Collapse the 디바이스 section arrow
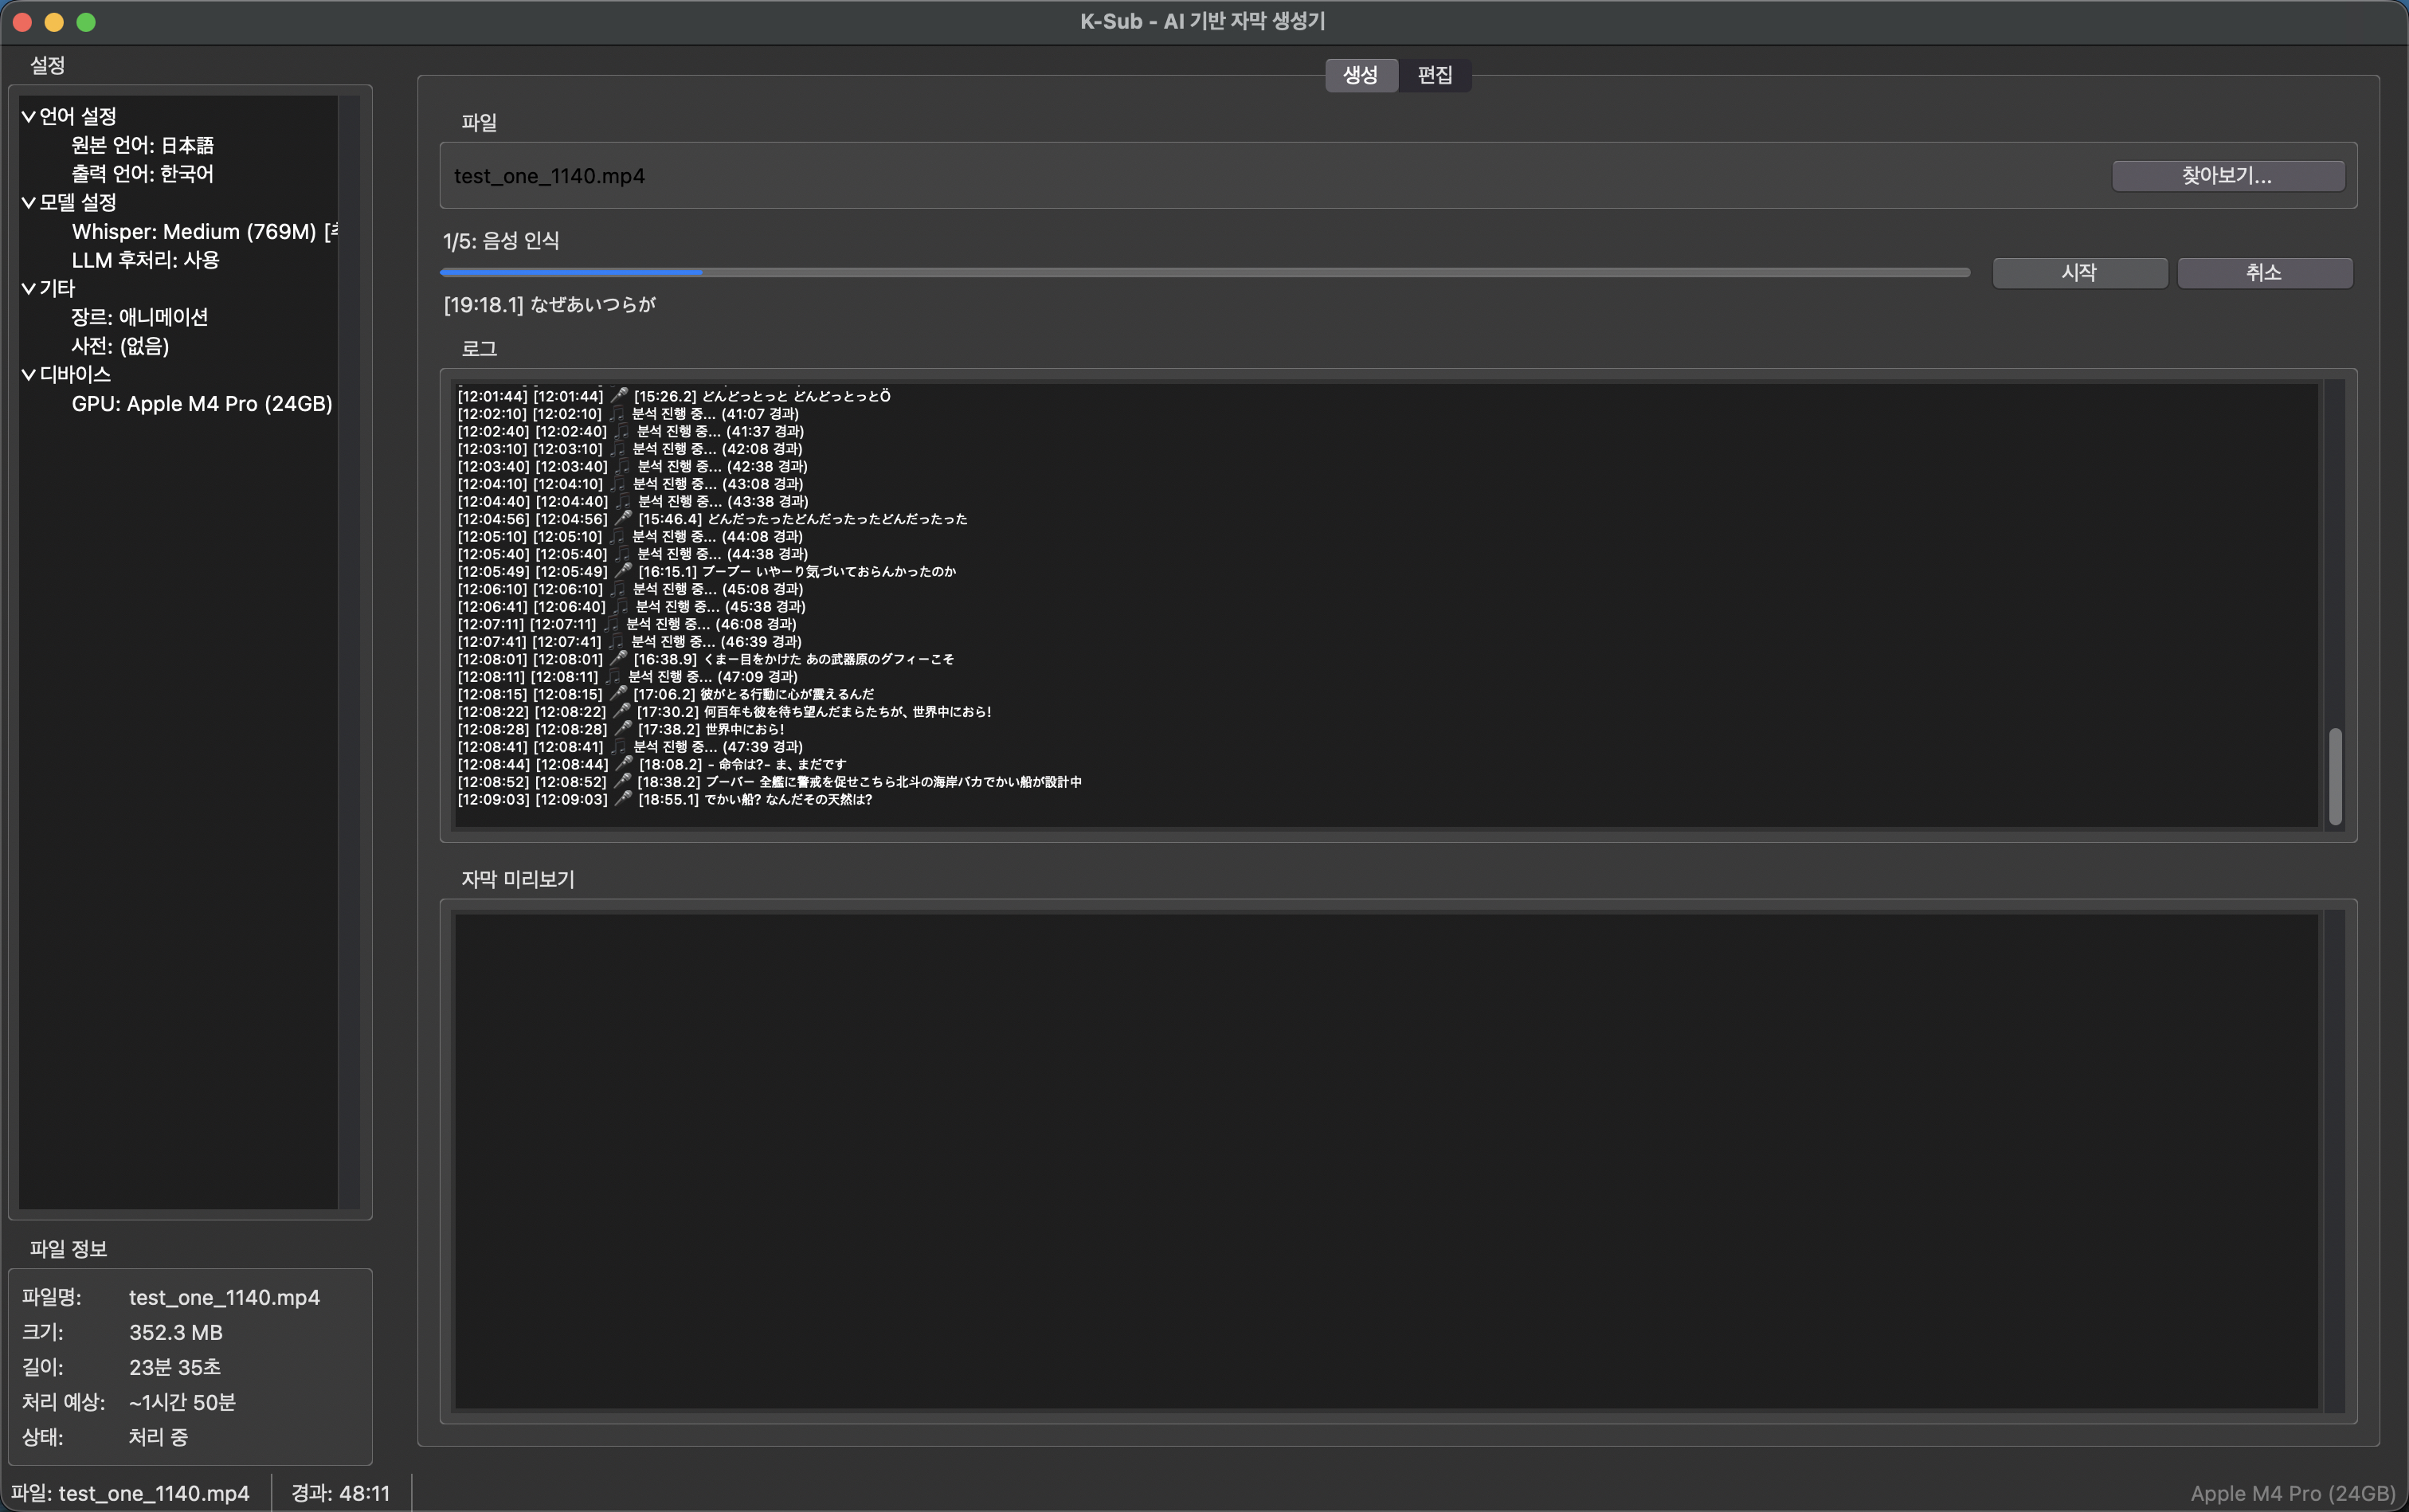 tap(29, 375)
